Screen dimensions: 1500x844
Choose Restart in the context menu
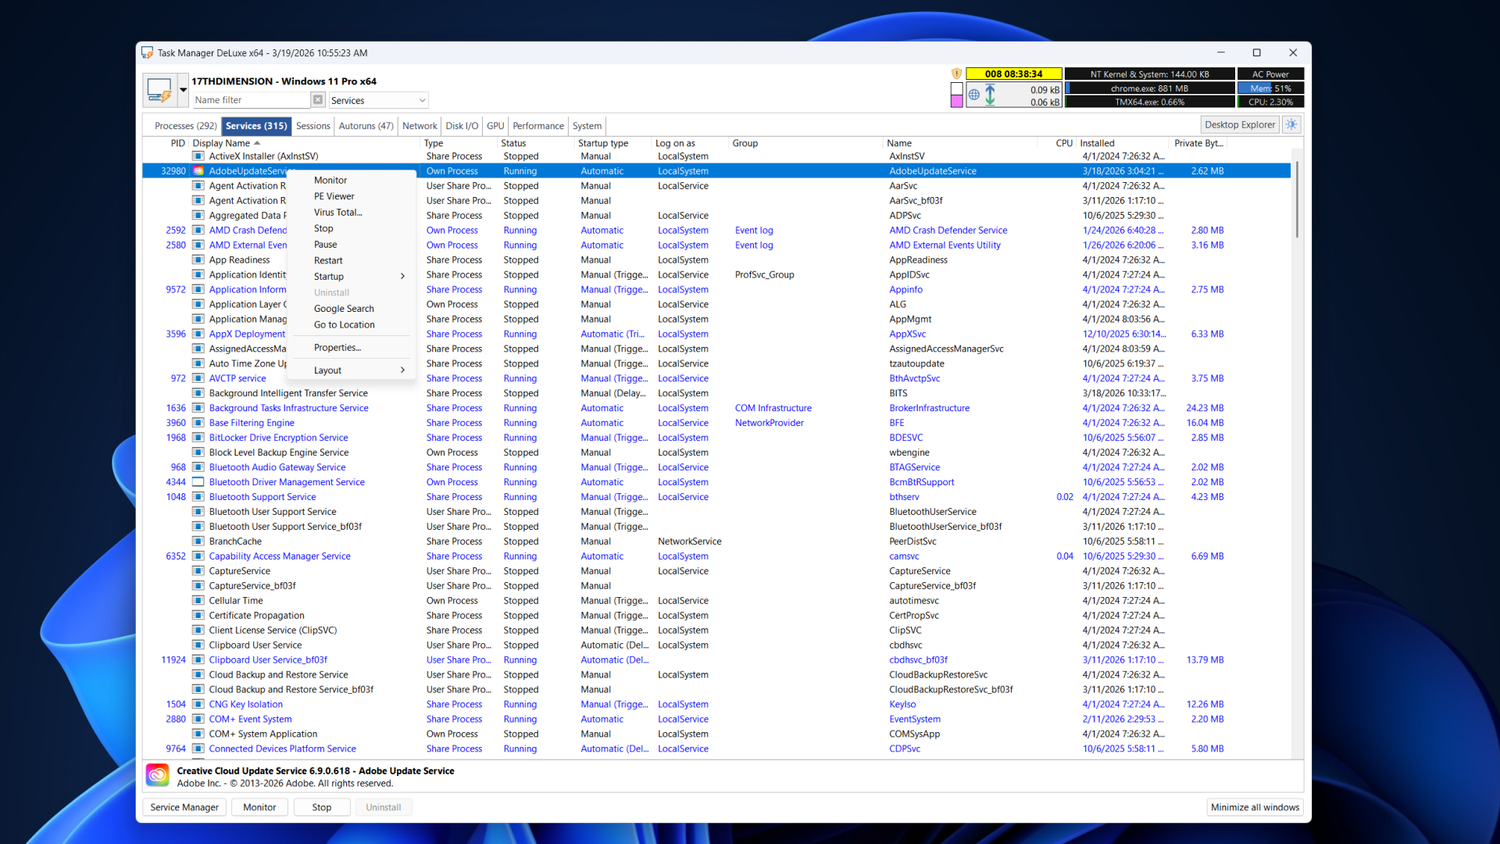[x=351, y=260]
